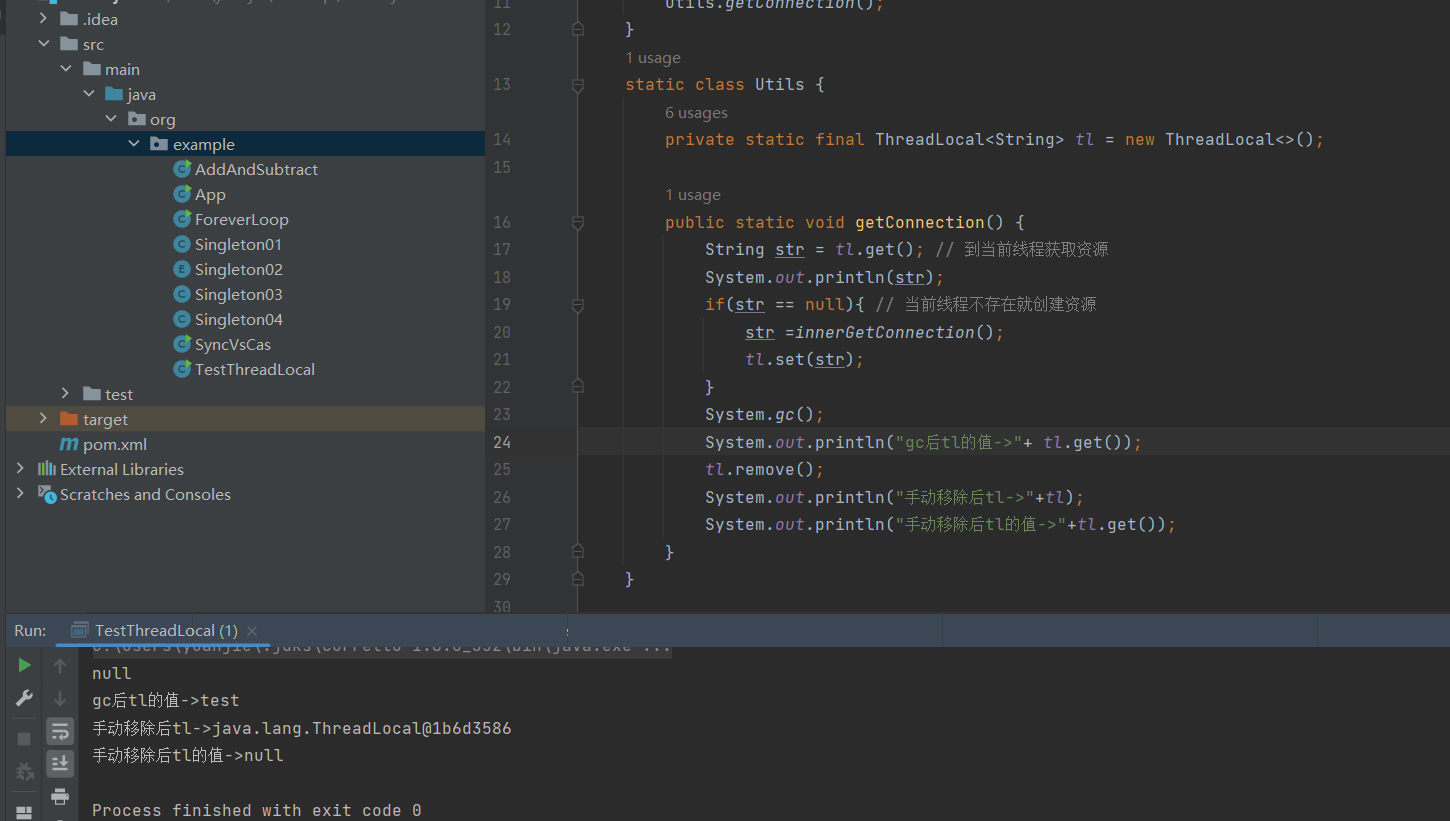This screenshot has height=821, width=1450.
Task: Click '1 usage' hint above class Utils
Action: pyautogui.click(x=653, y=58)
